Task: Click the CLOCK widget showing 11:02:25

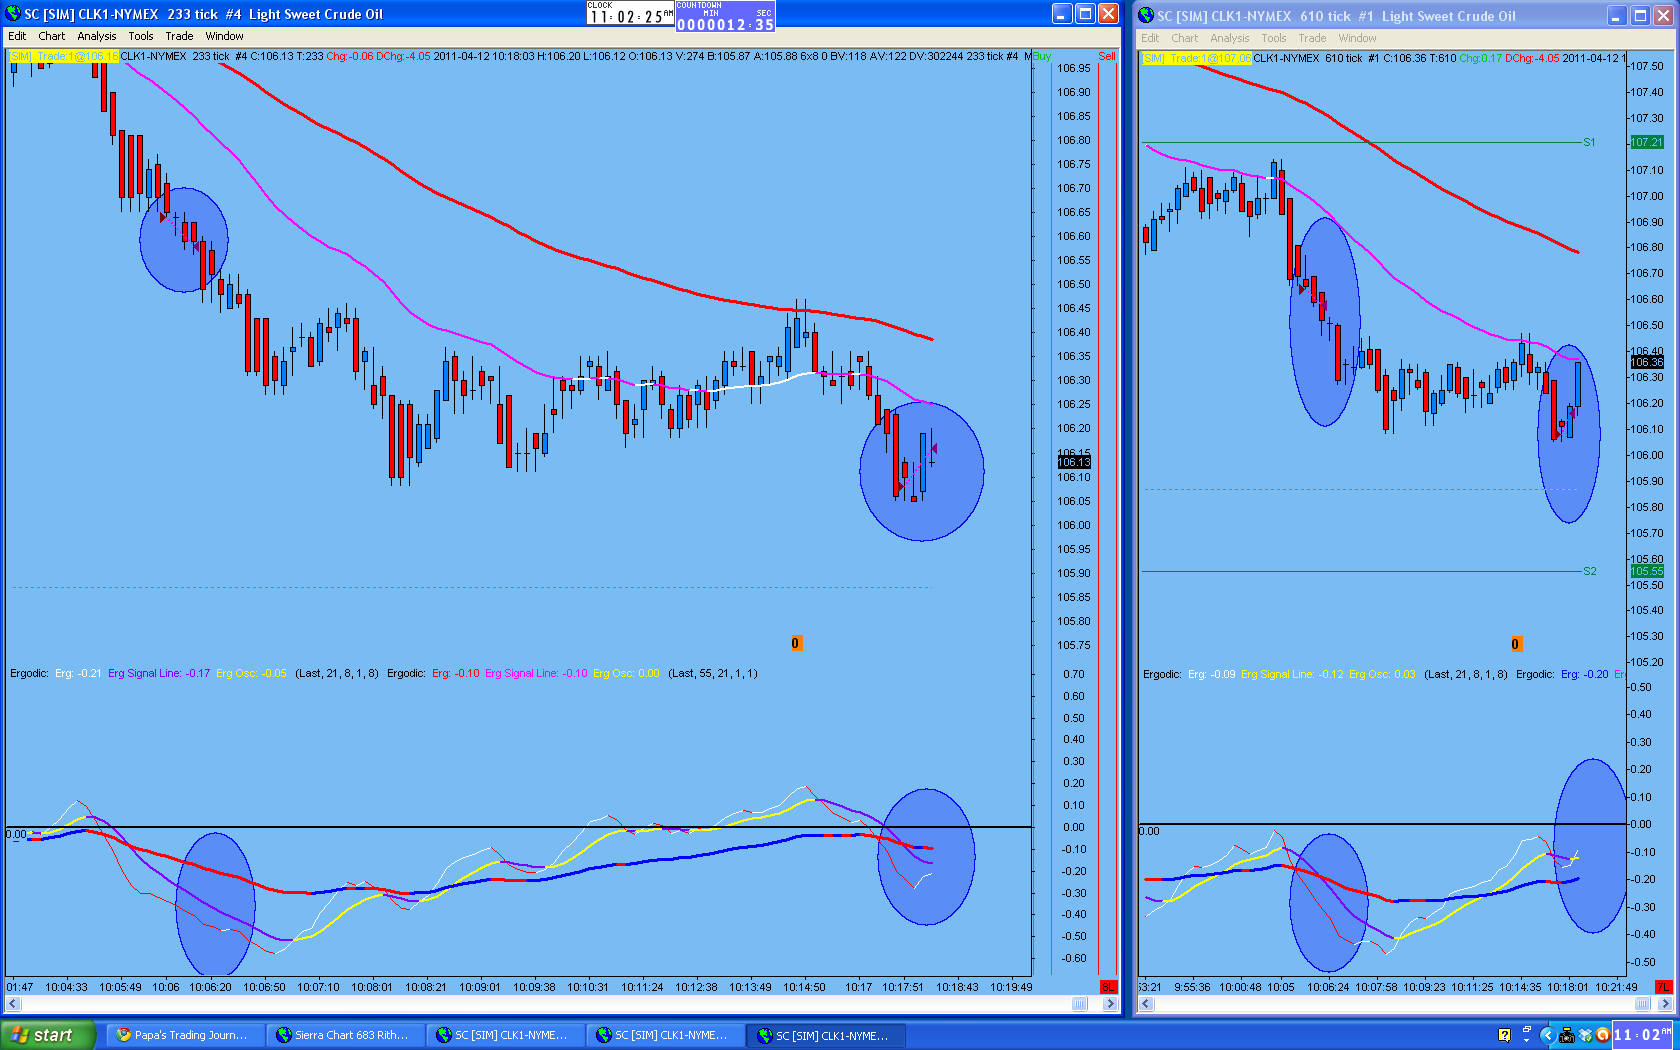Action: click(630, 14)
